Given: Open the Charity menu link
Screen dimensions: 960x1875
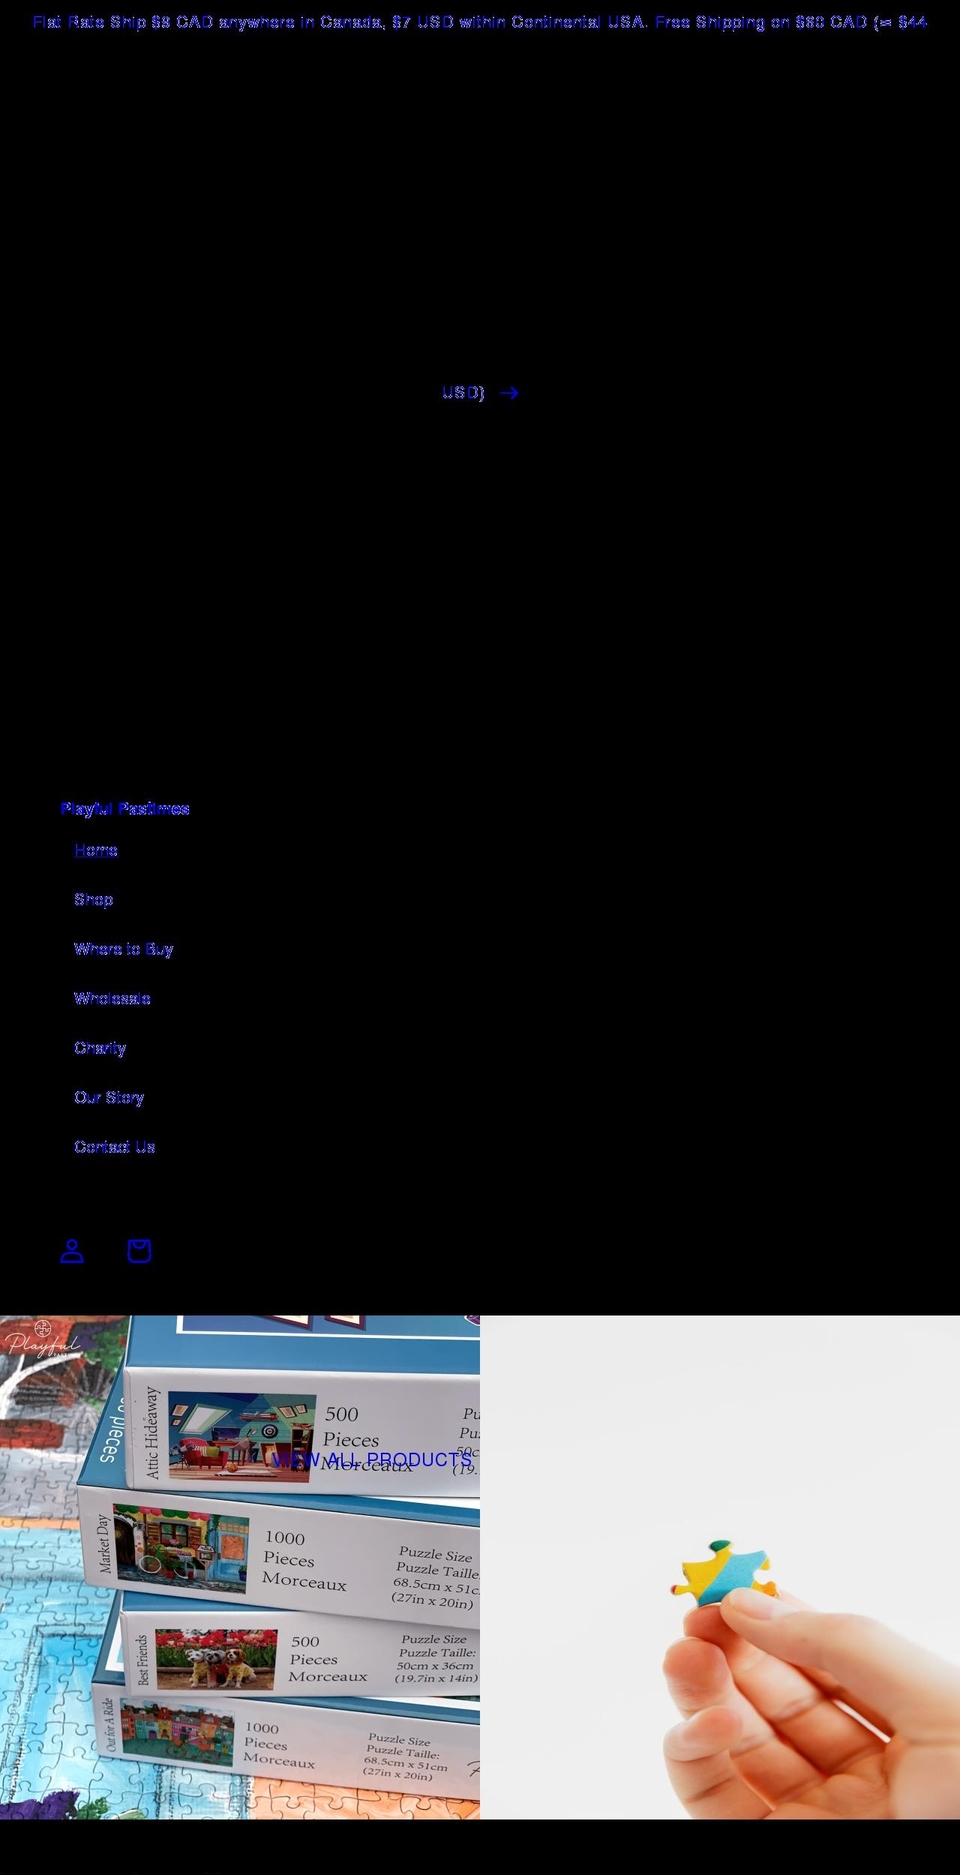Looking at the screenshot, I should pyautogui.click(x=100, y=1048).
